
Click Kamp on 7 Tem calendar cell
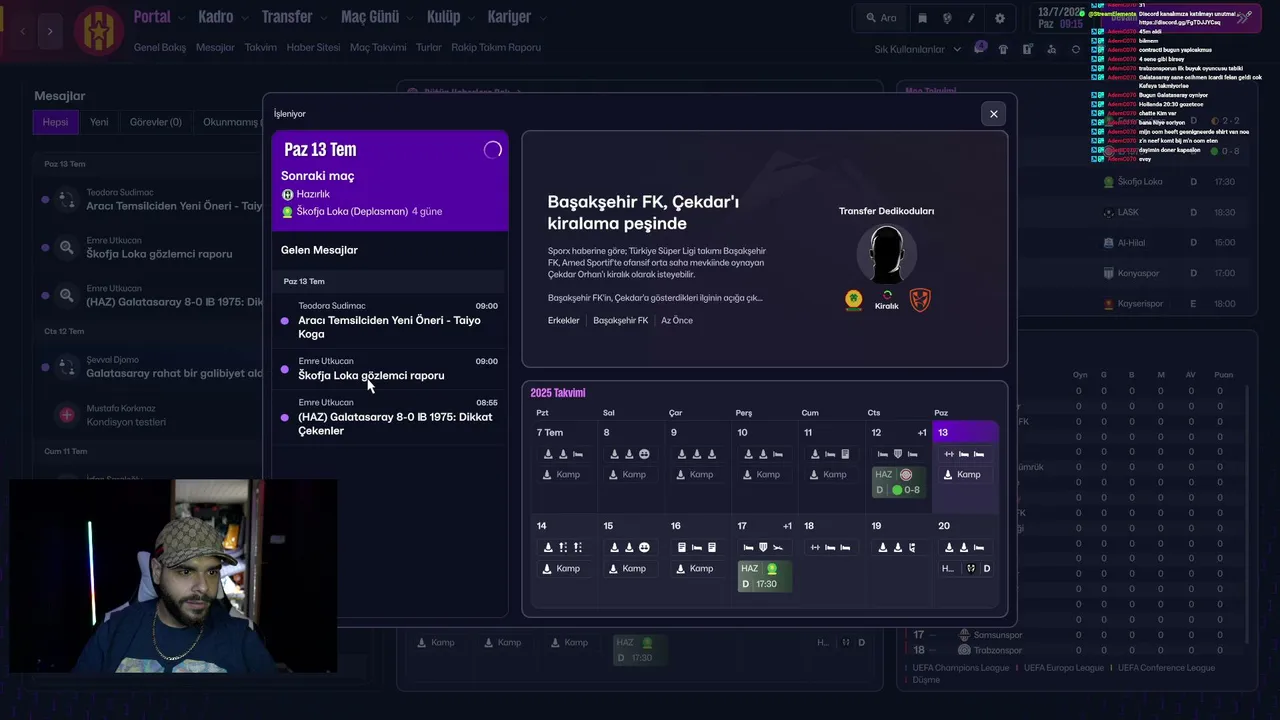click(x=562, y=475)
